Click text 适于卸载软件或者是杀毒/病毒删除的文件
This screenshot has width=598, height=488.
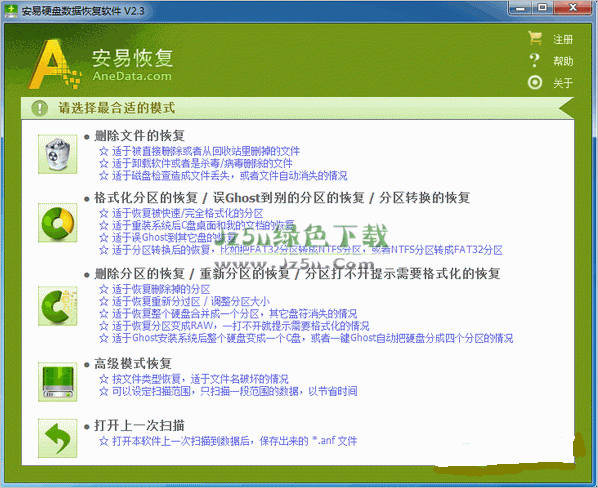pyautogui.click(x=202, y=164)
